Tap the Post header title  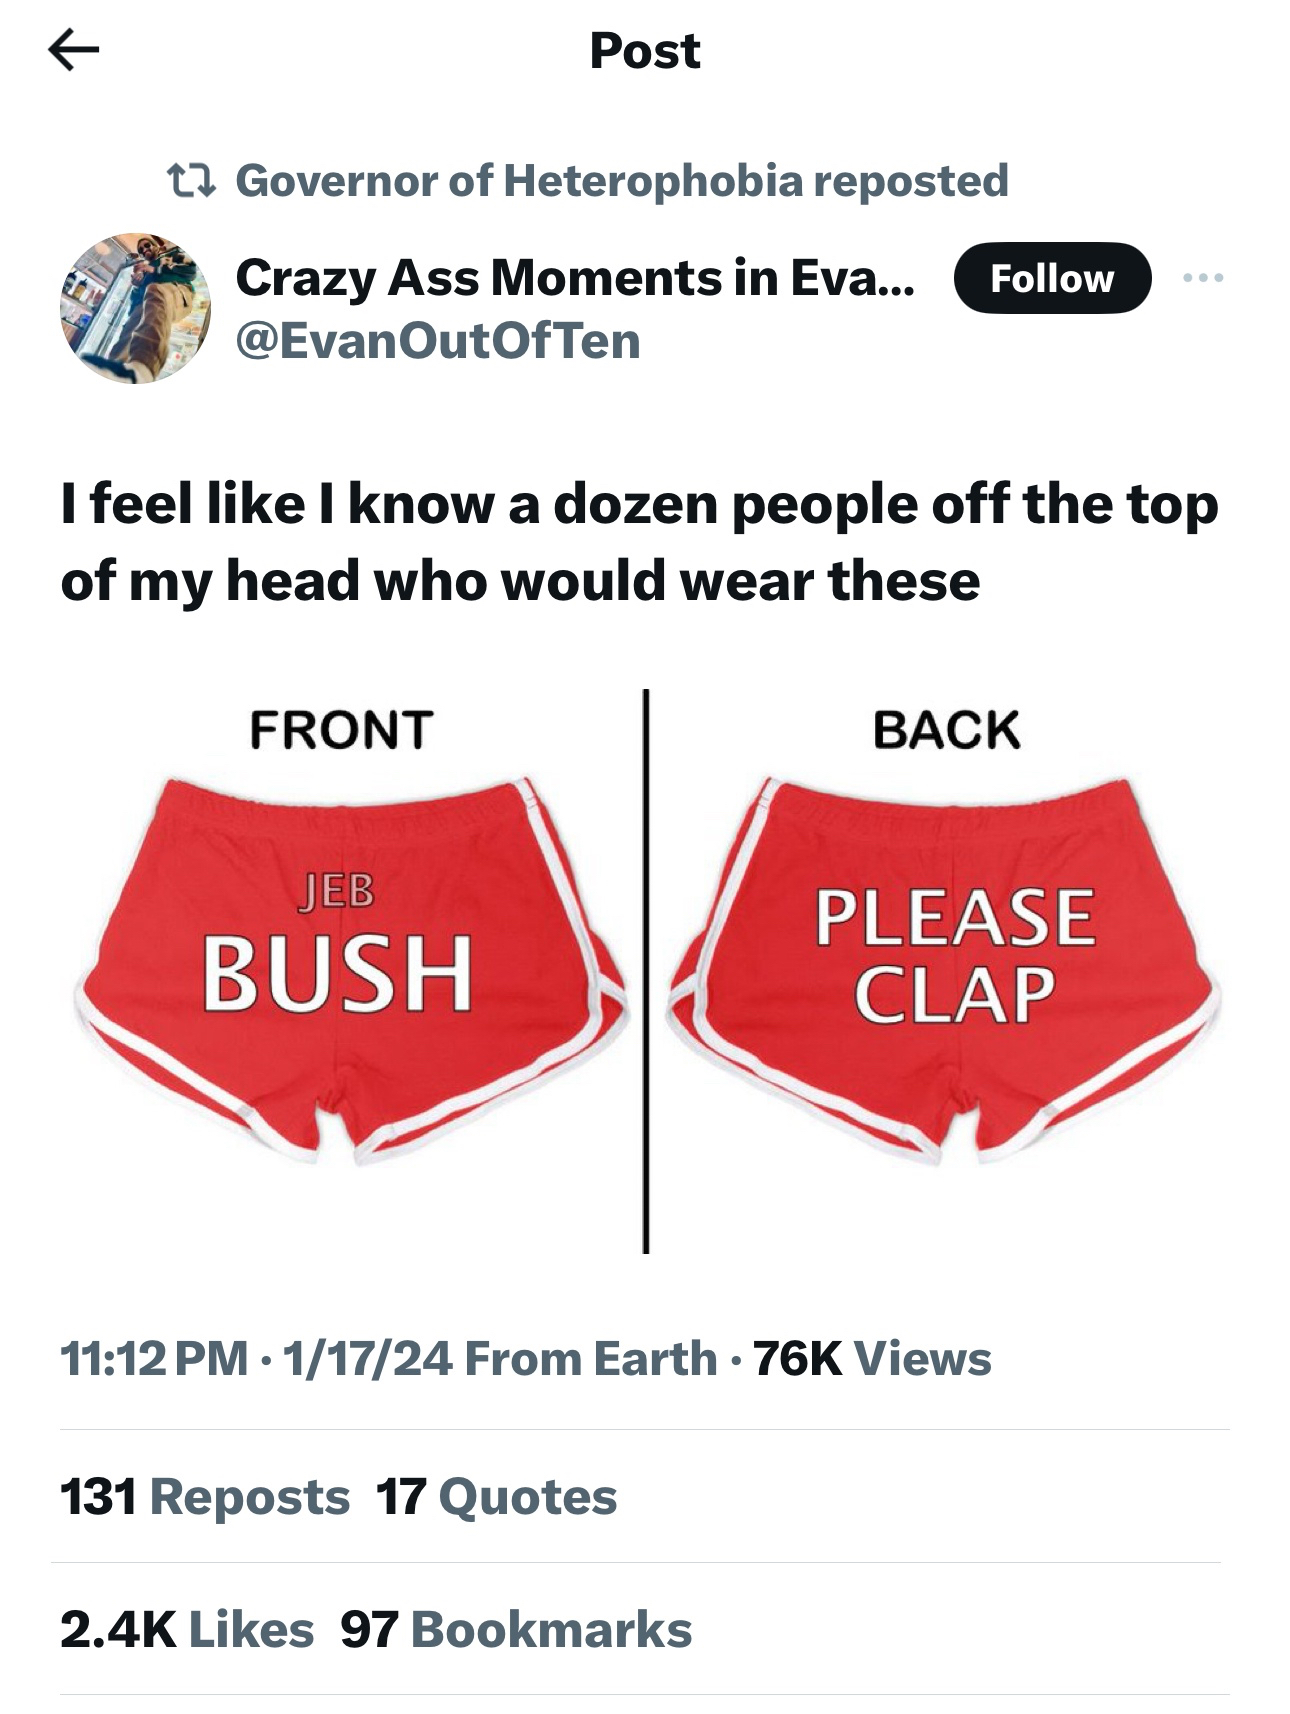point(645,50)
